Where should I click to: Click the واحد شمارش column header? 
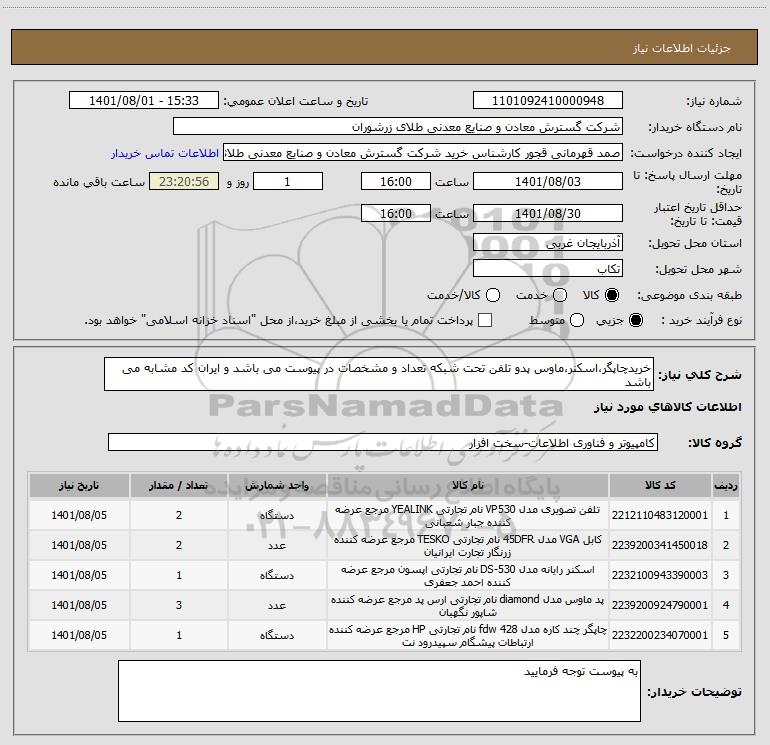pos(277,485)
